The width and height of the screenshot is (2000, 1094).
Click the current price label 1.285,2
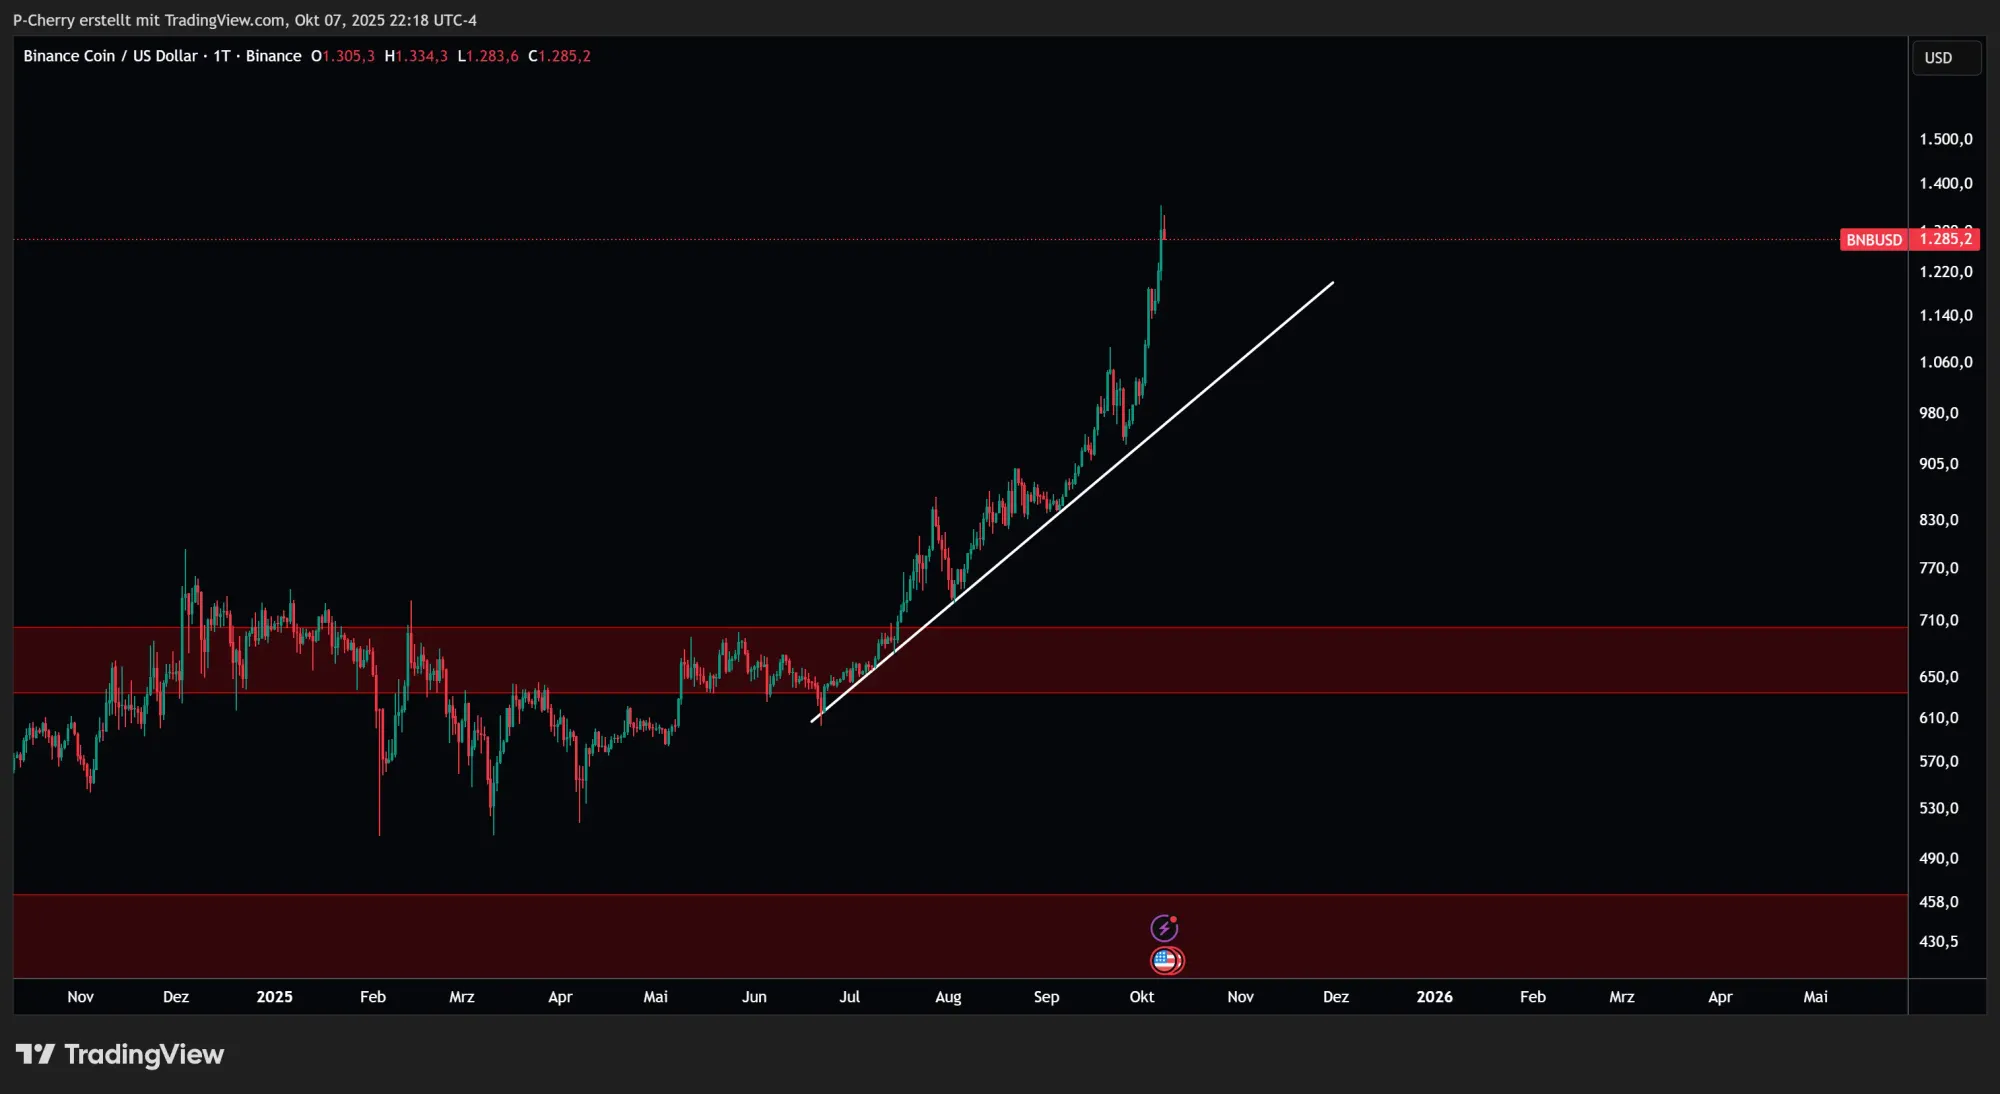[1945, 239]
